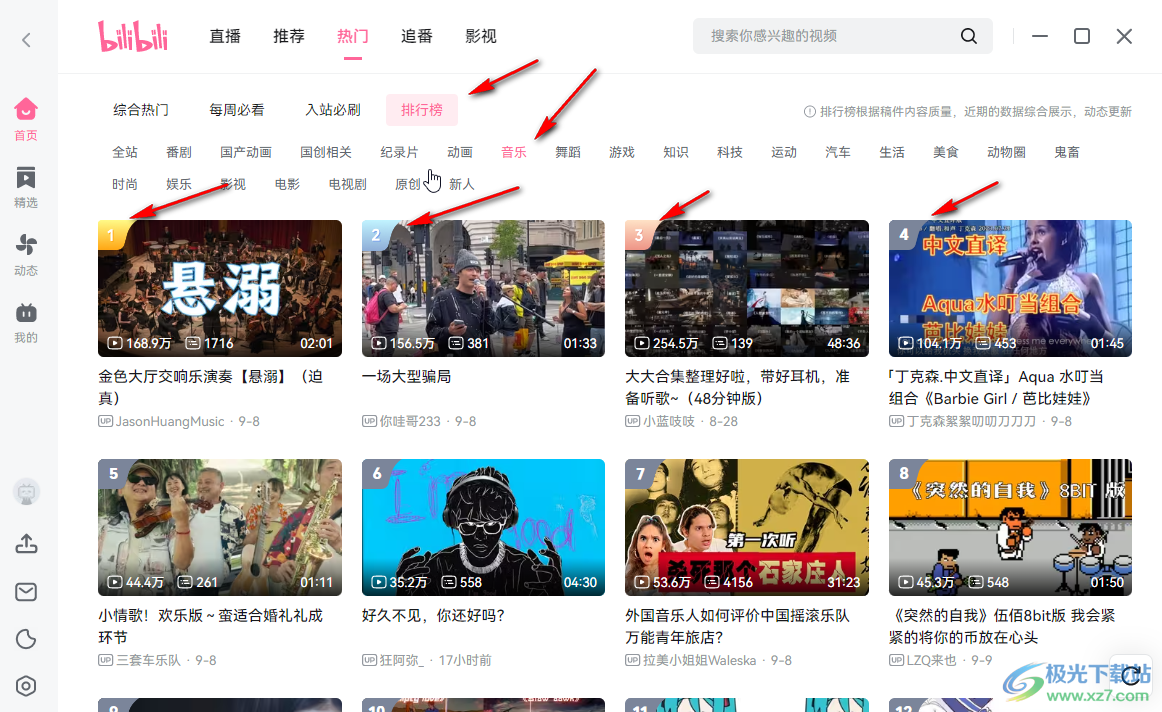Choose the 国创相关 ranking category
Viewport: 1162px width, 712px height.
(x=326, y=152)
